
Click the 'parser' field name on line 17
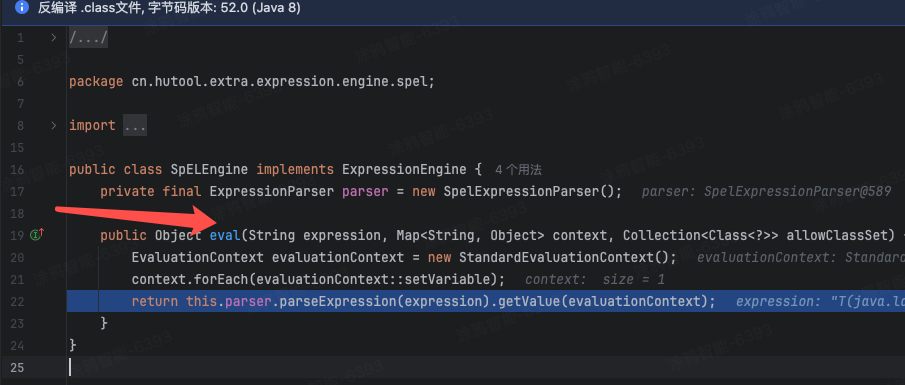coord(365,192)
